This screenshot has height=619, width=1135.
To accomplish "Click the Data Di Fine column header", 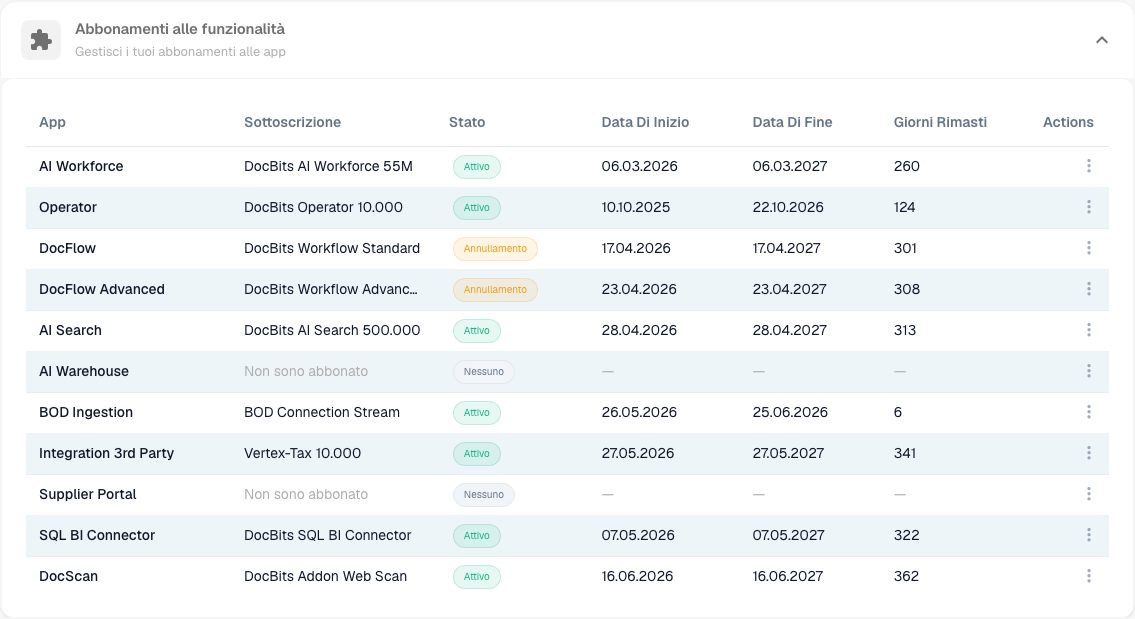I will click(793, 122).
